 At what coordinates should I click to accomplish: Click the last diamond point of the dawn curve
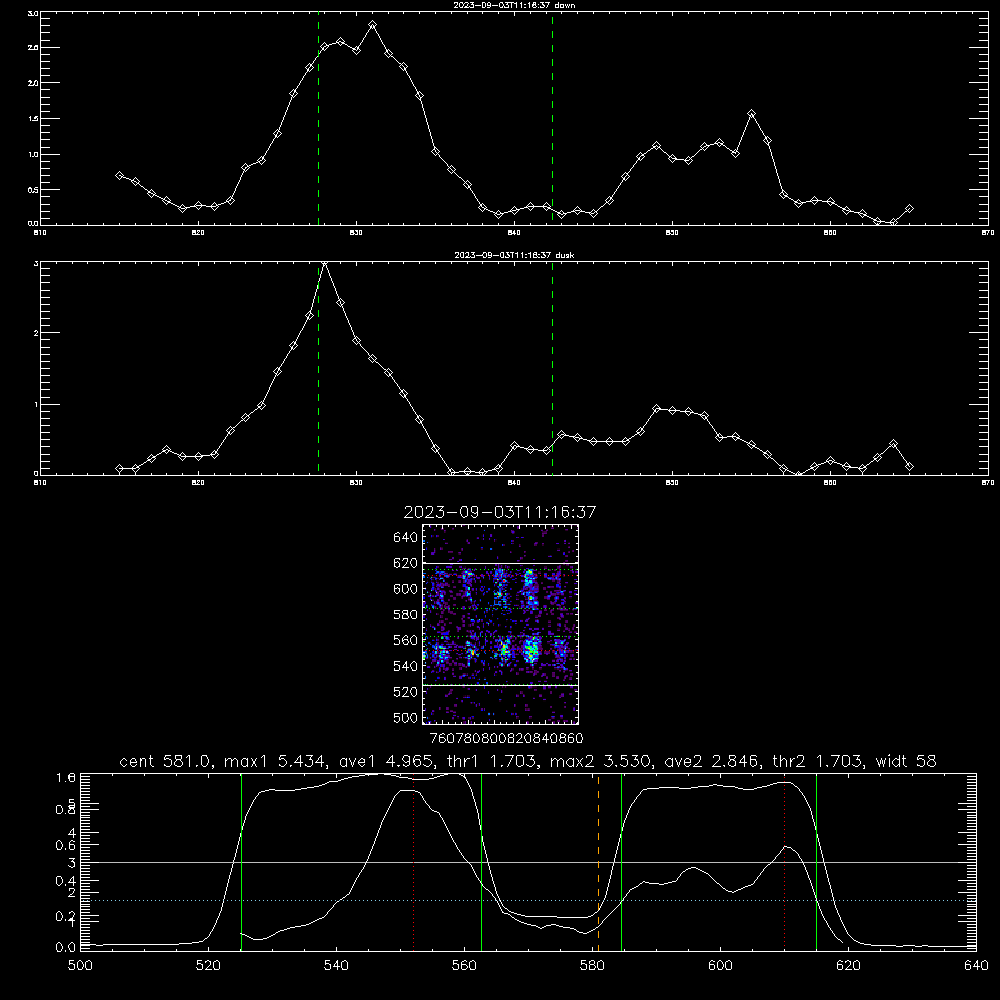click(x=909, y=209)
